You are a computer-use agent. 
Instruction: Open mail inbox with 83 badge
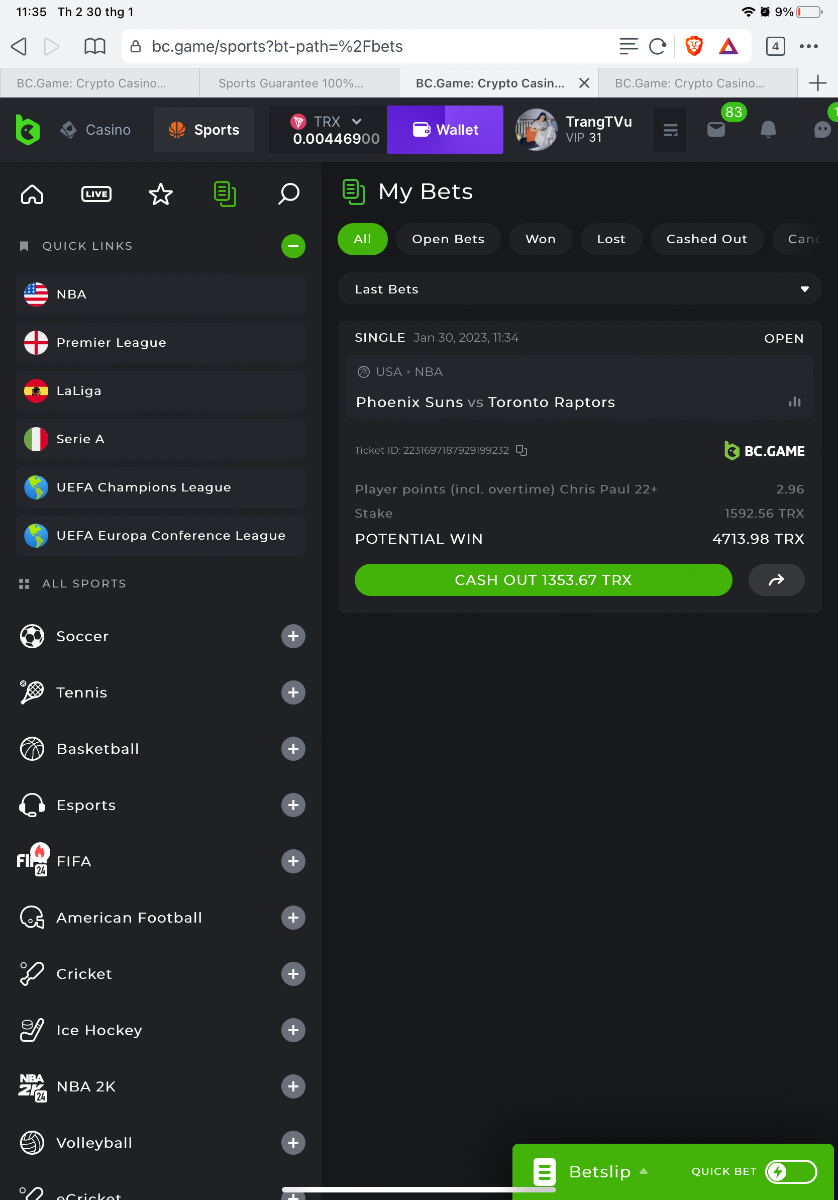point(716,130)
